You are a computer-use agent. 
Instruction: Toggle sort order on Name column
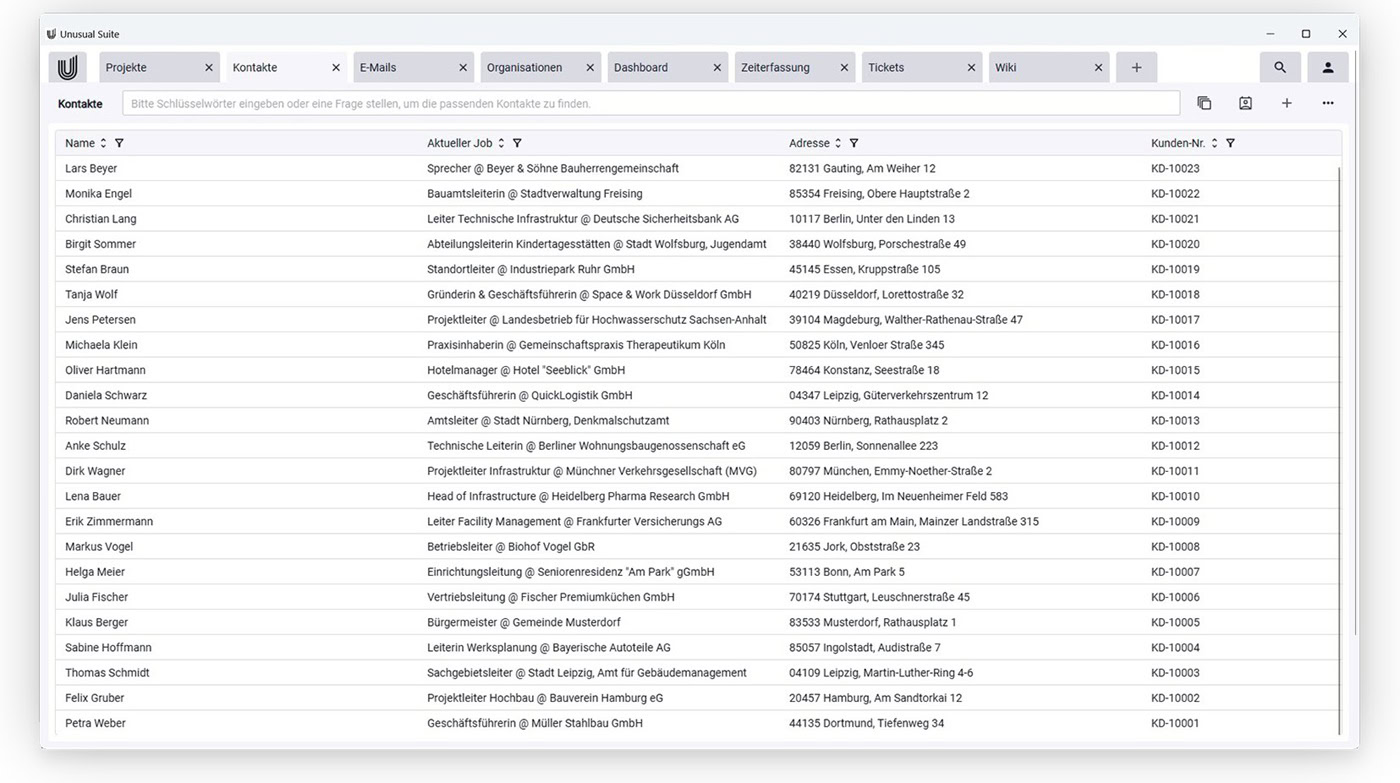coord(103,143)
